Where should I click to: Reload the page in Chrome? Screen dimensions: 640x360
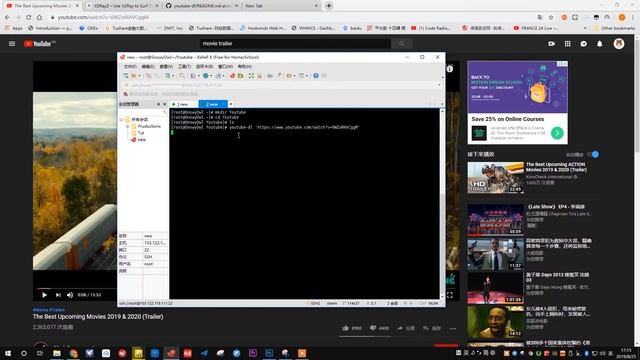pos(28,17)
